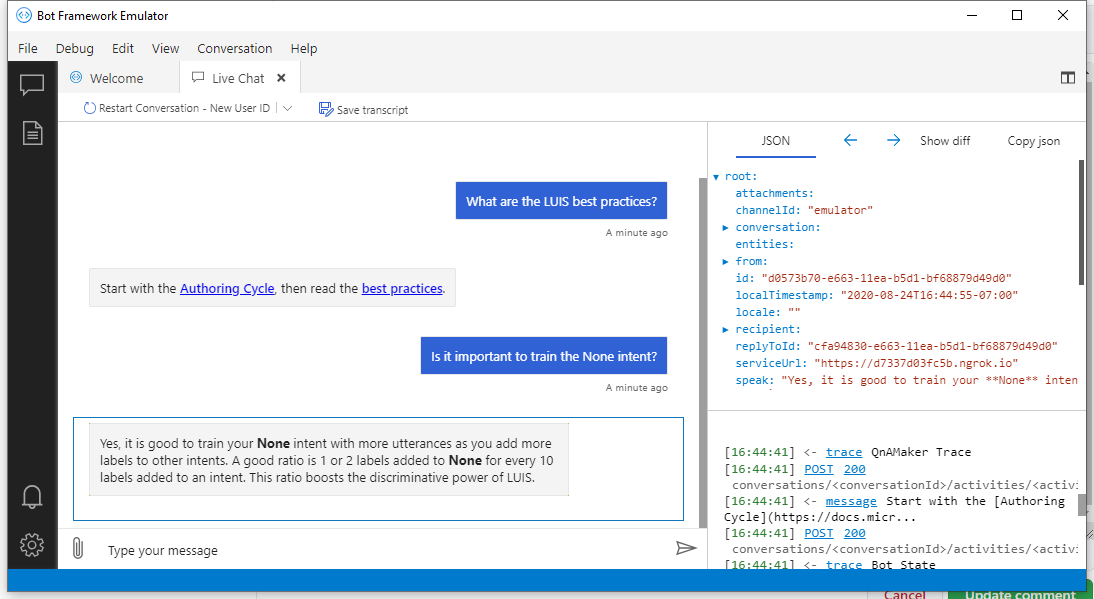The width and height of the screenshot is (1094, 599).
Task: Select the 'What are the LUIS best practices?' message
Action: point(562,202)
